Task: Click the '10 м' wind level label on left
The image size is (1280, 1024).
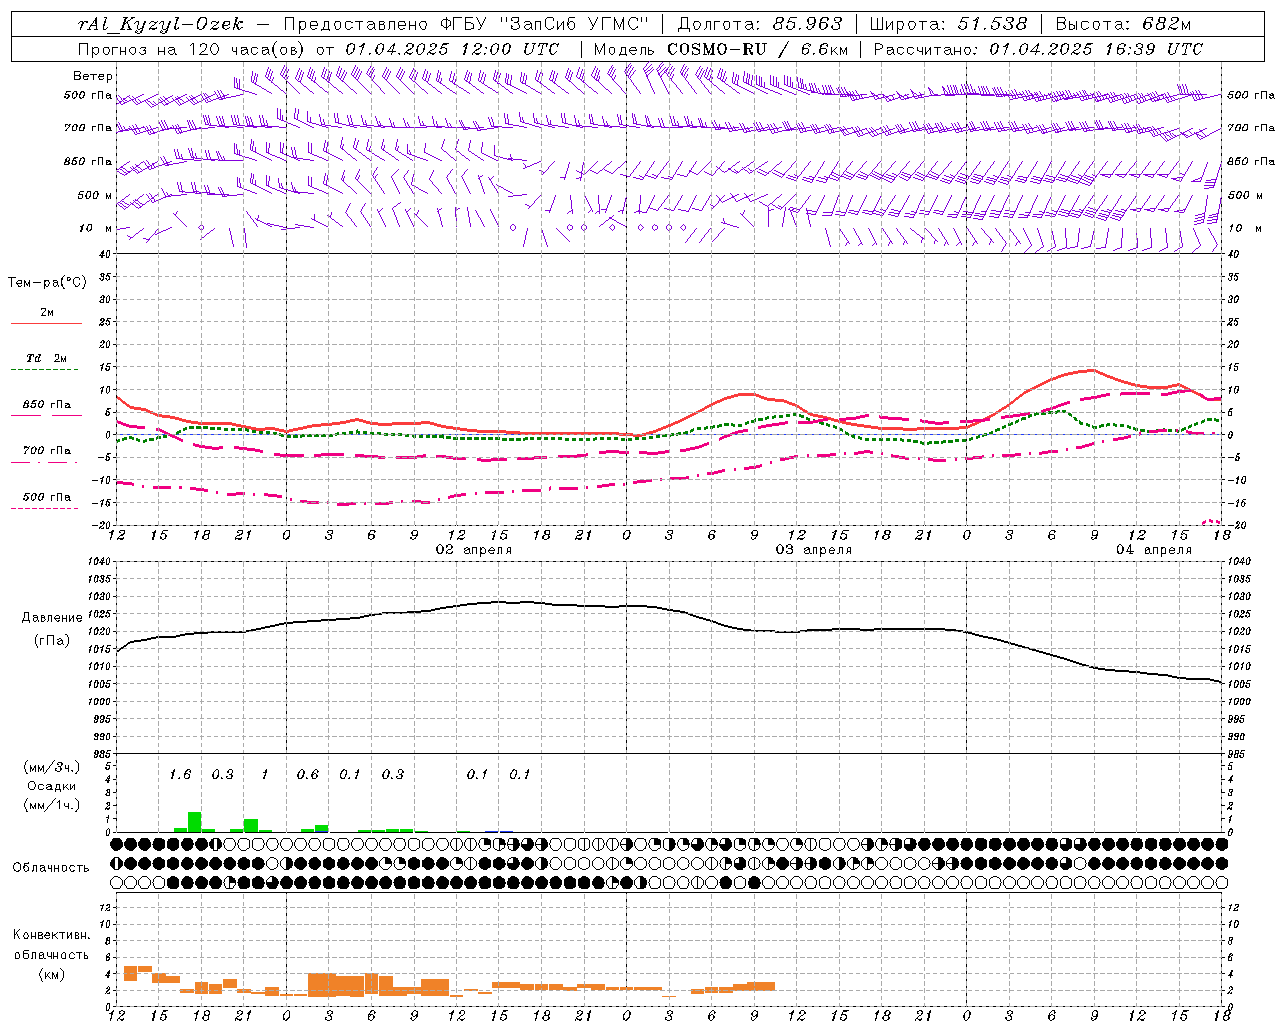Action: click(96, 228)
